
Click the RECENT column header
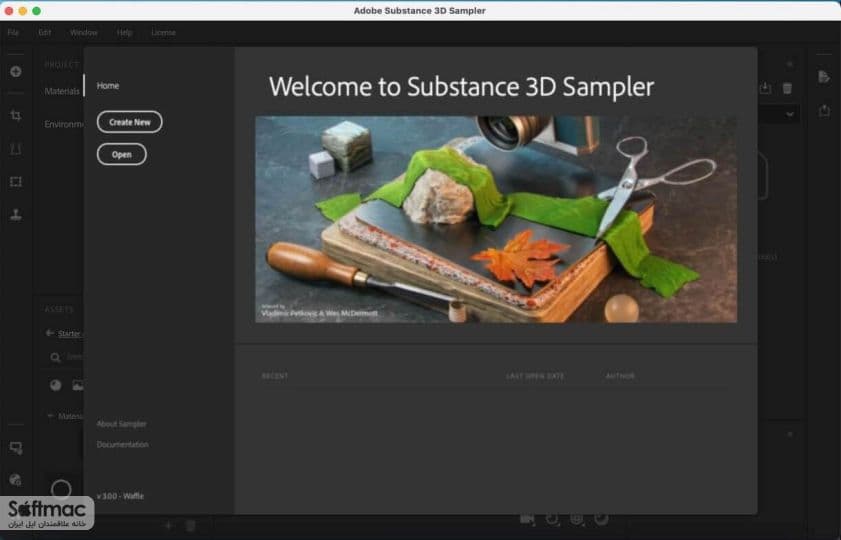click(275, 376)
